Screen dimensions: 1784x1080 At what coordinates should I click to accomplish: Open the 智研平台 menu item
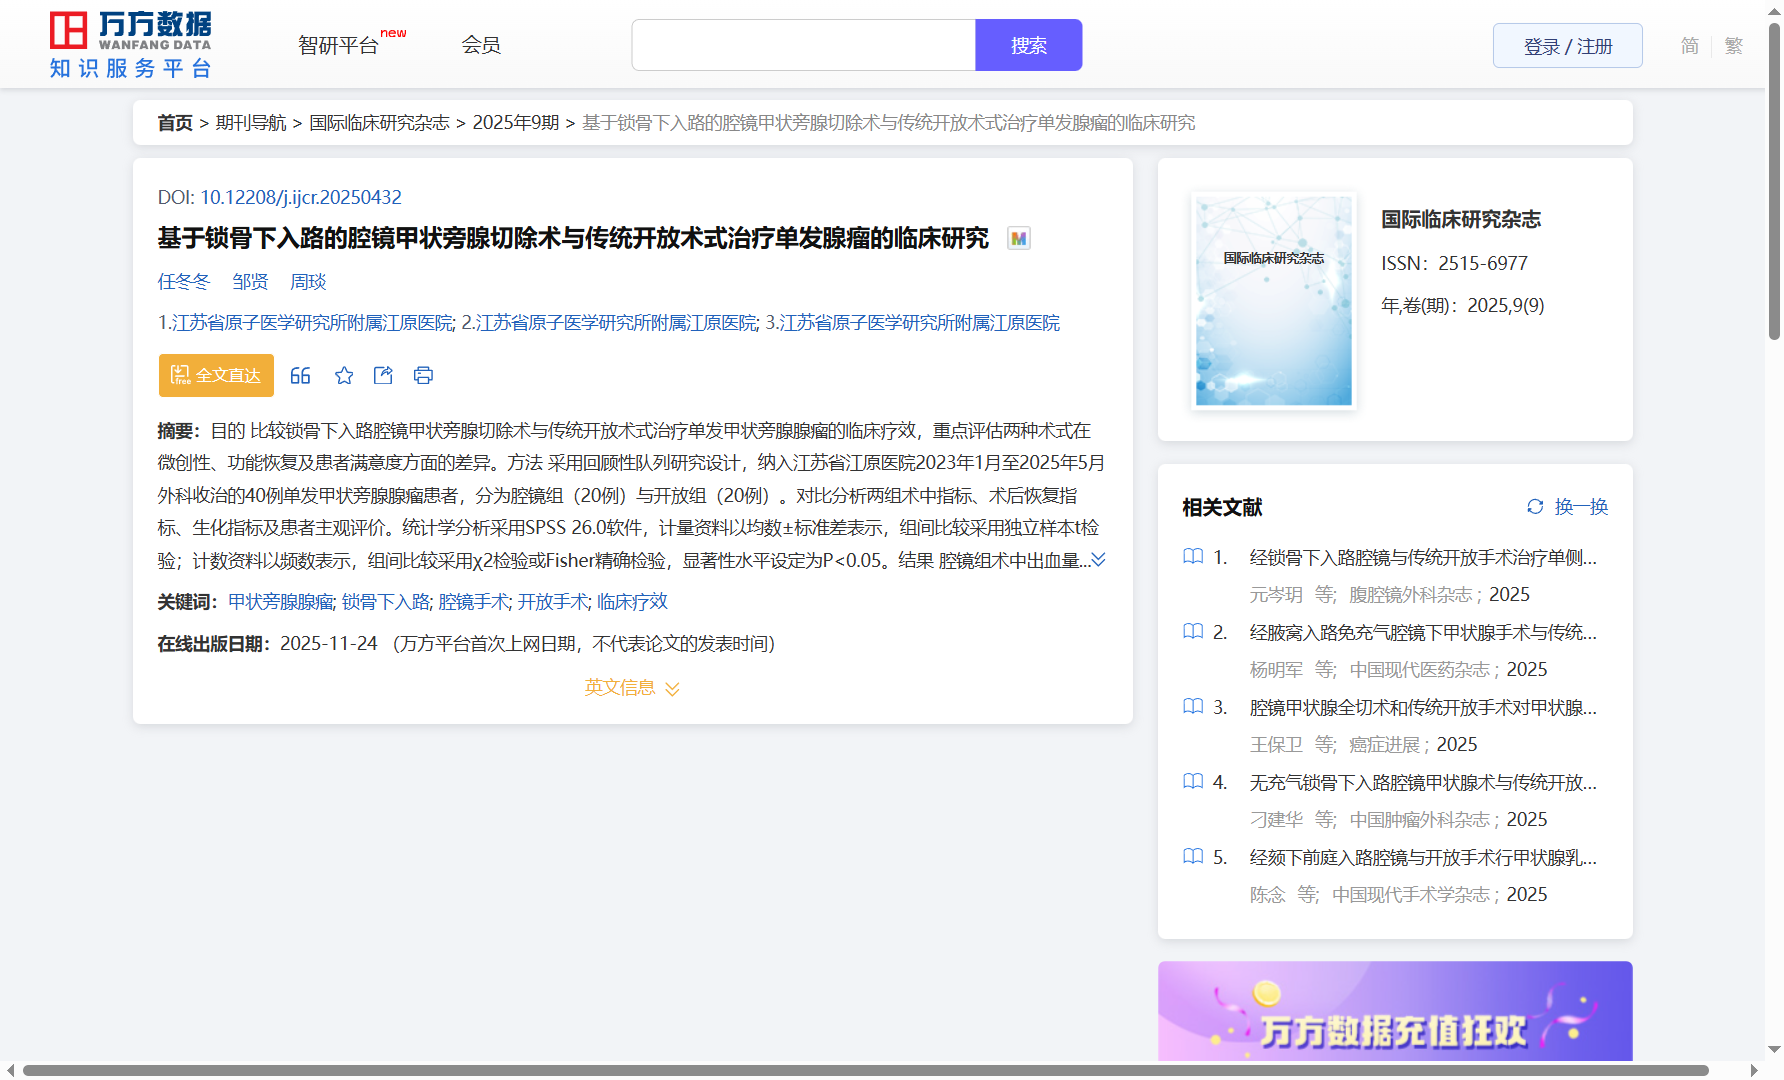[339, 46]
